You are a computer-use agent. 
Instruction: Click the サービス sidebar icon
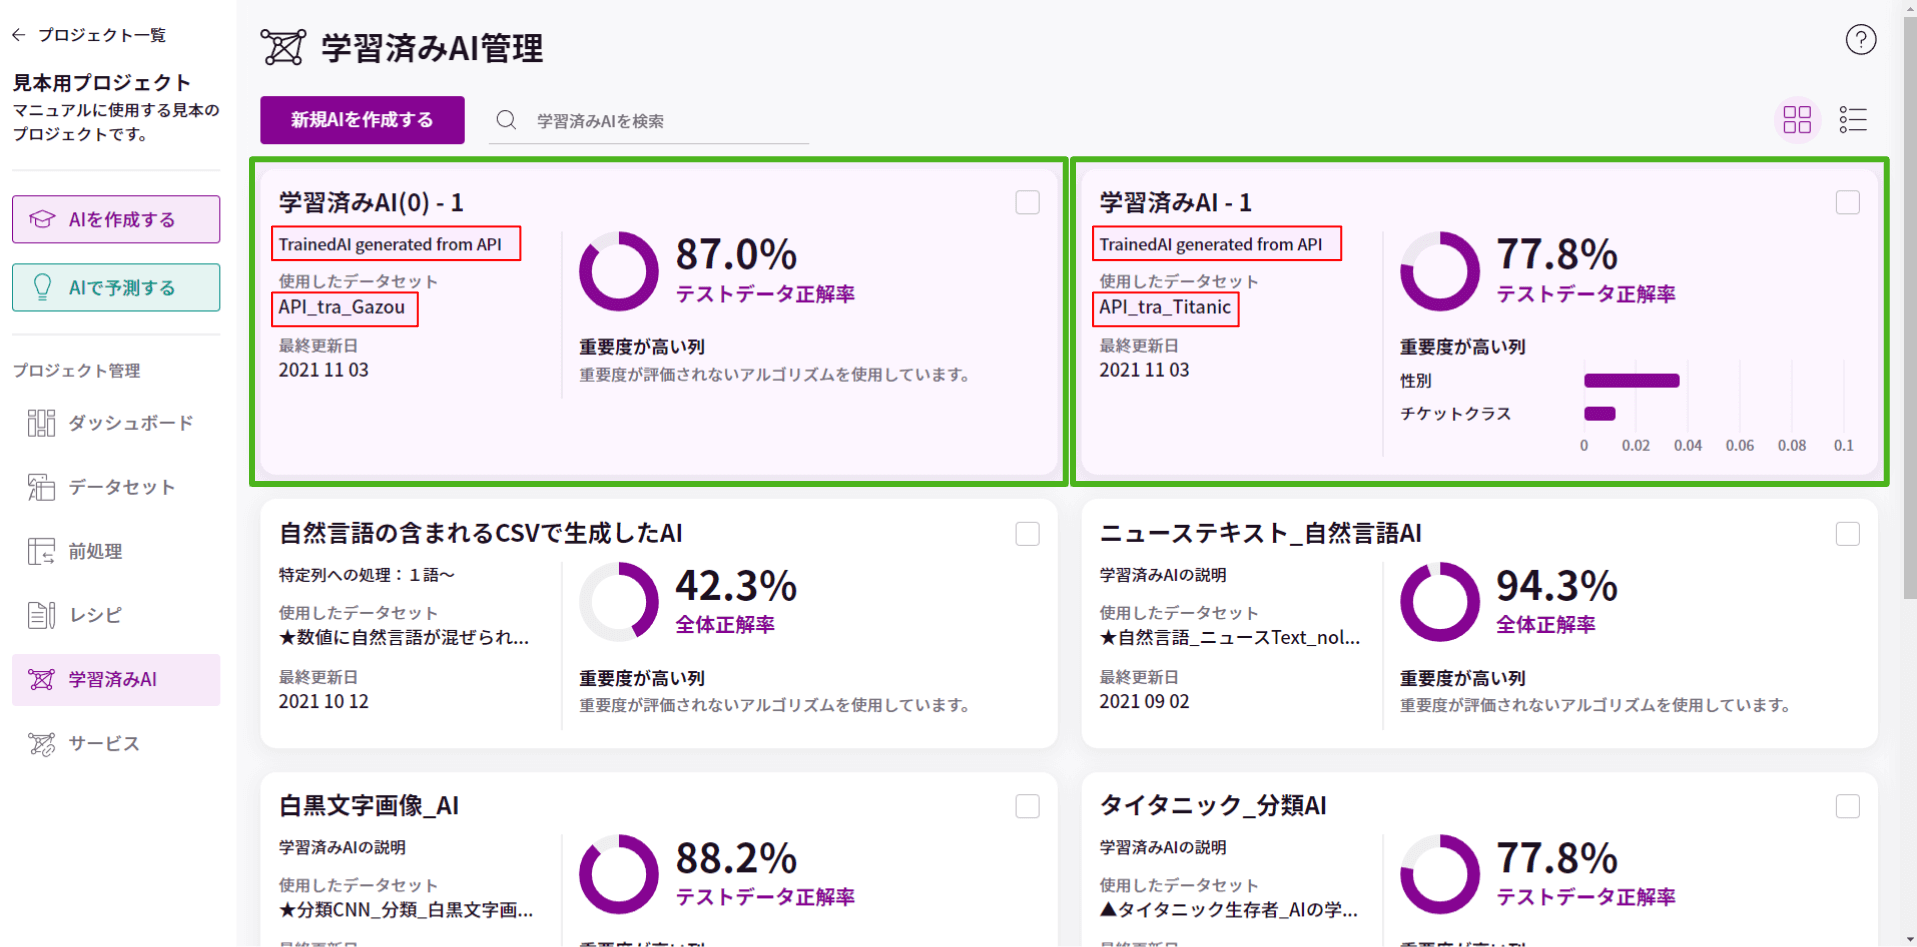[x=41, y=743]
